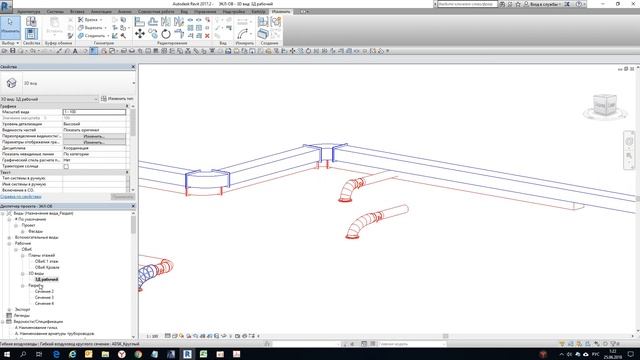Viewport: 640px width, 360px height.
Task: Click the Offset tool icon
Action: pos(153,22)
